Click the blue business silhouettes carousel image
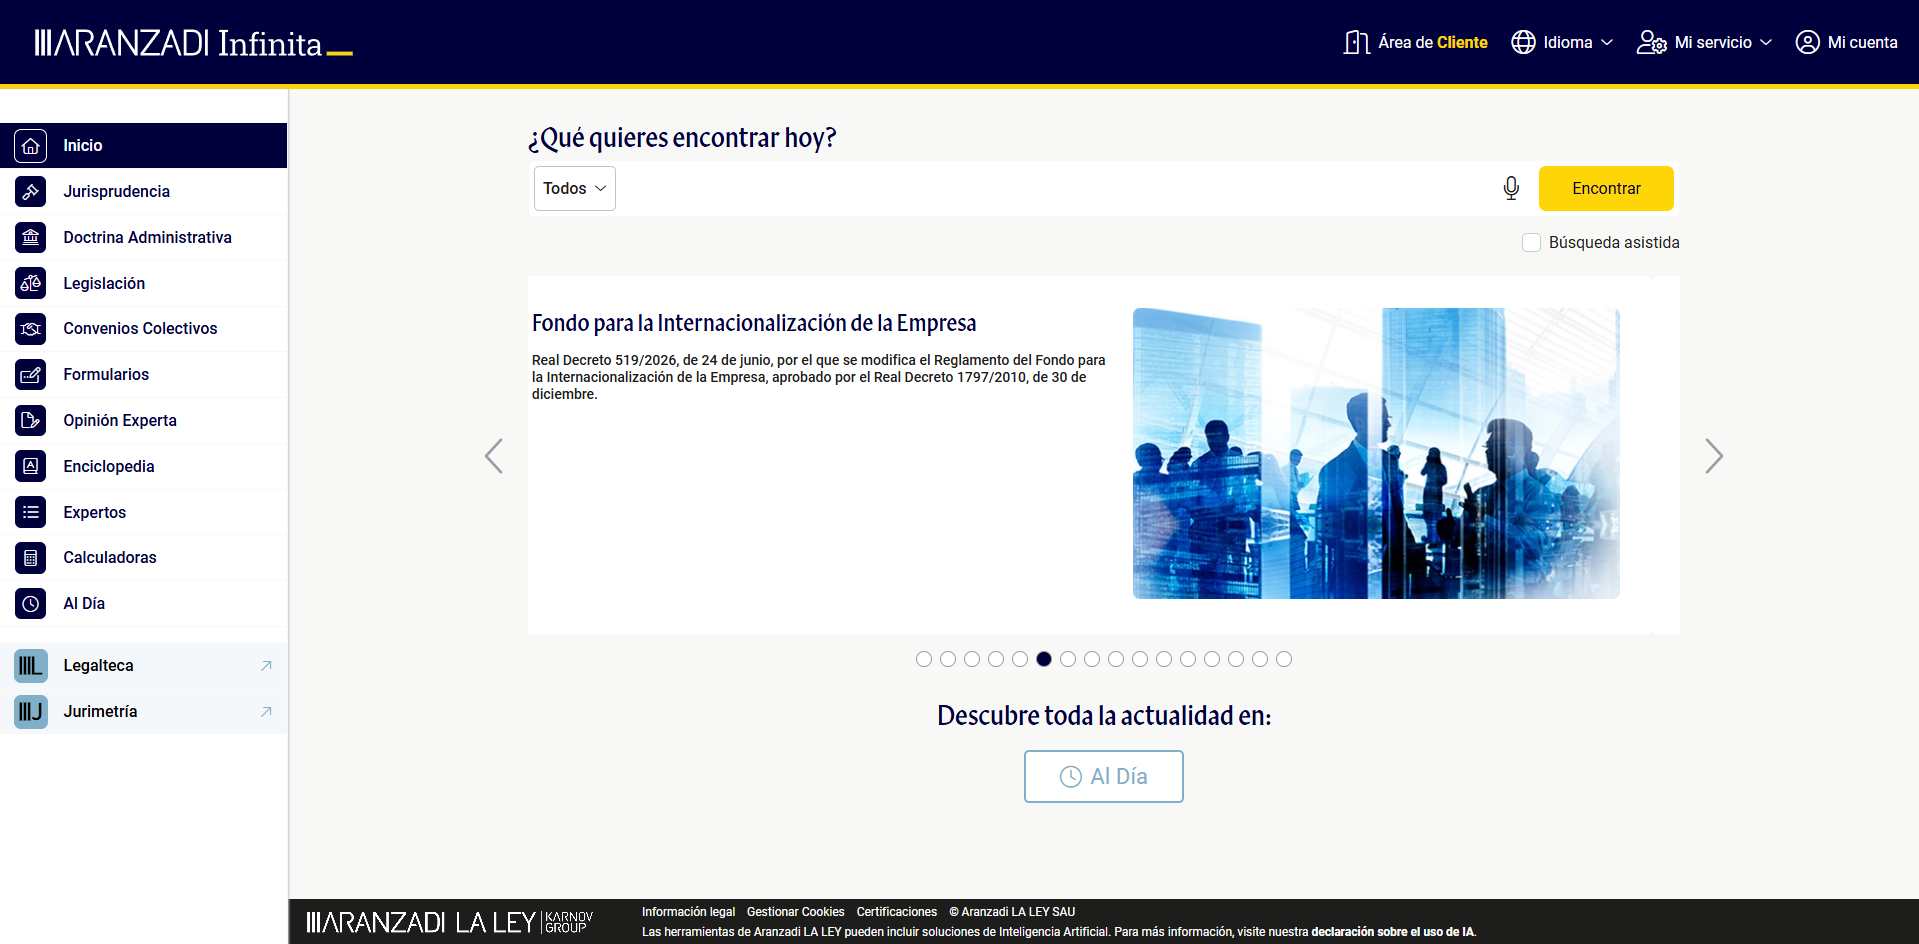1919x944 pixels. tap(1376, 453)
